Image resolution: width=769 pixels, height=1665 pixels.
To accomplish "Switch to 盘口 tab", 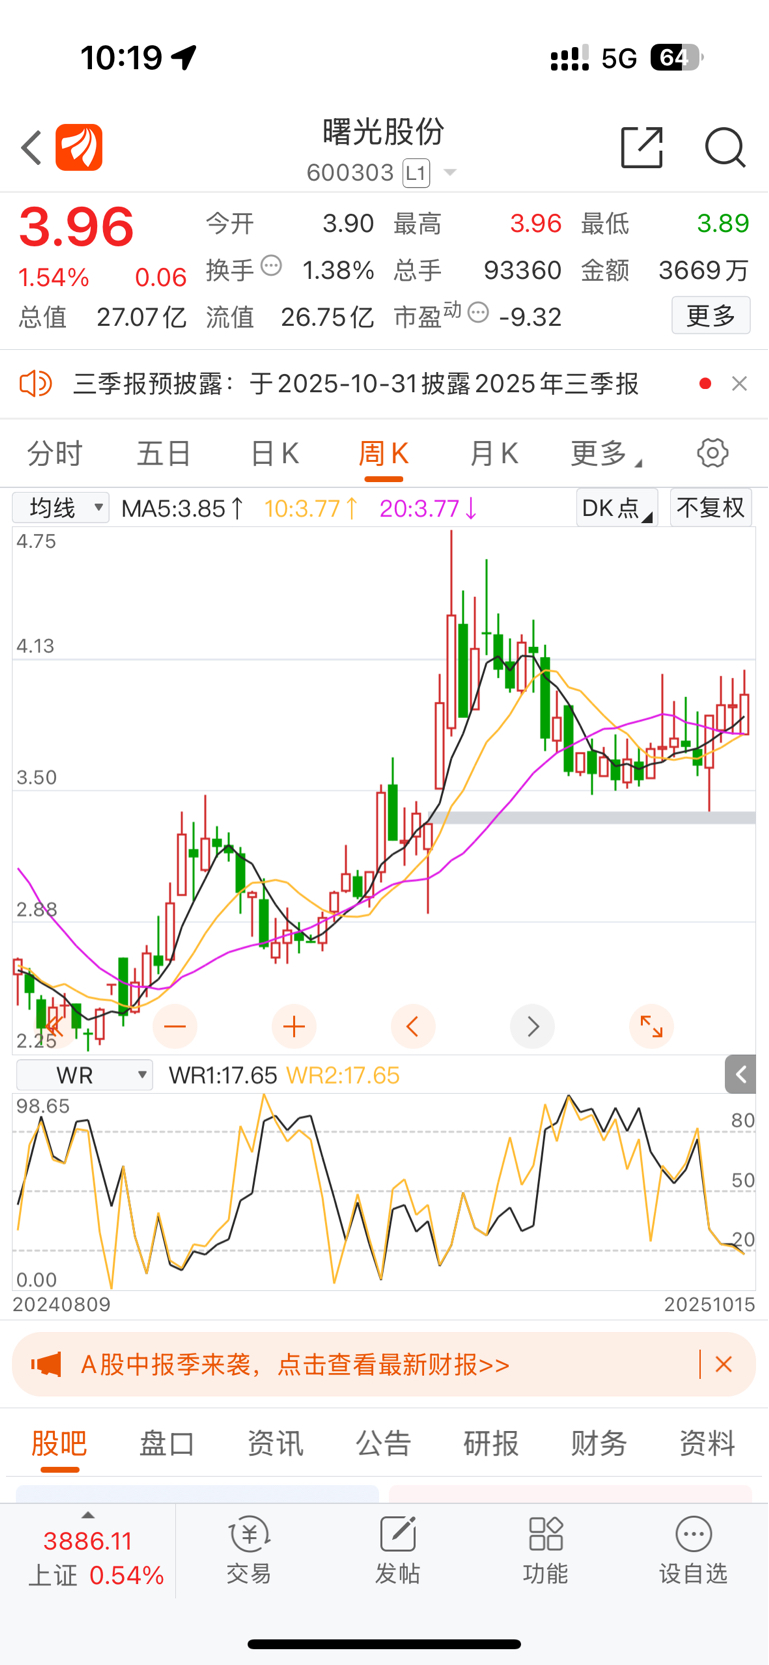I will tap(167, 1444).
